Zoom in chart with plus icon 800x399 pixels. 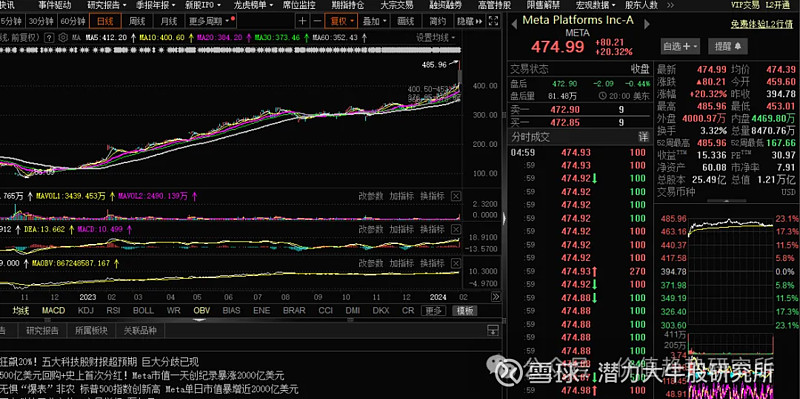[303, 21]
